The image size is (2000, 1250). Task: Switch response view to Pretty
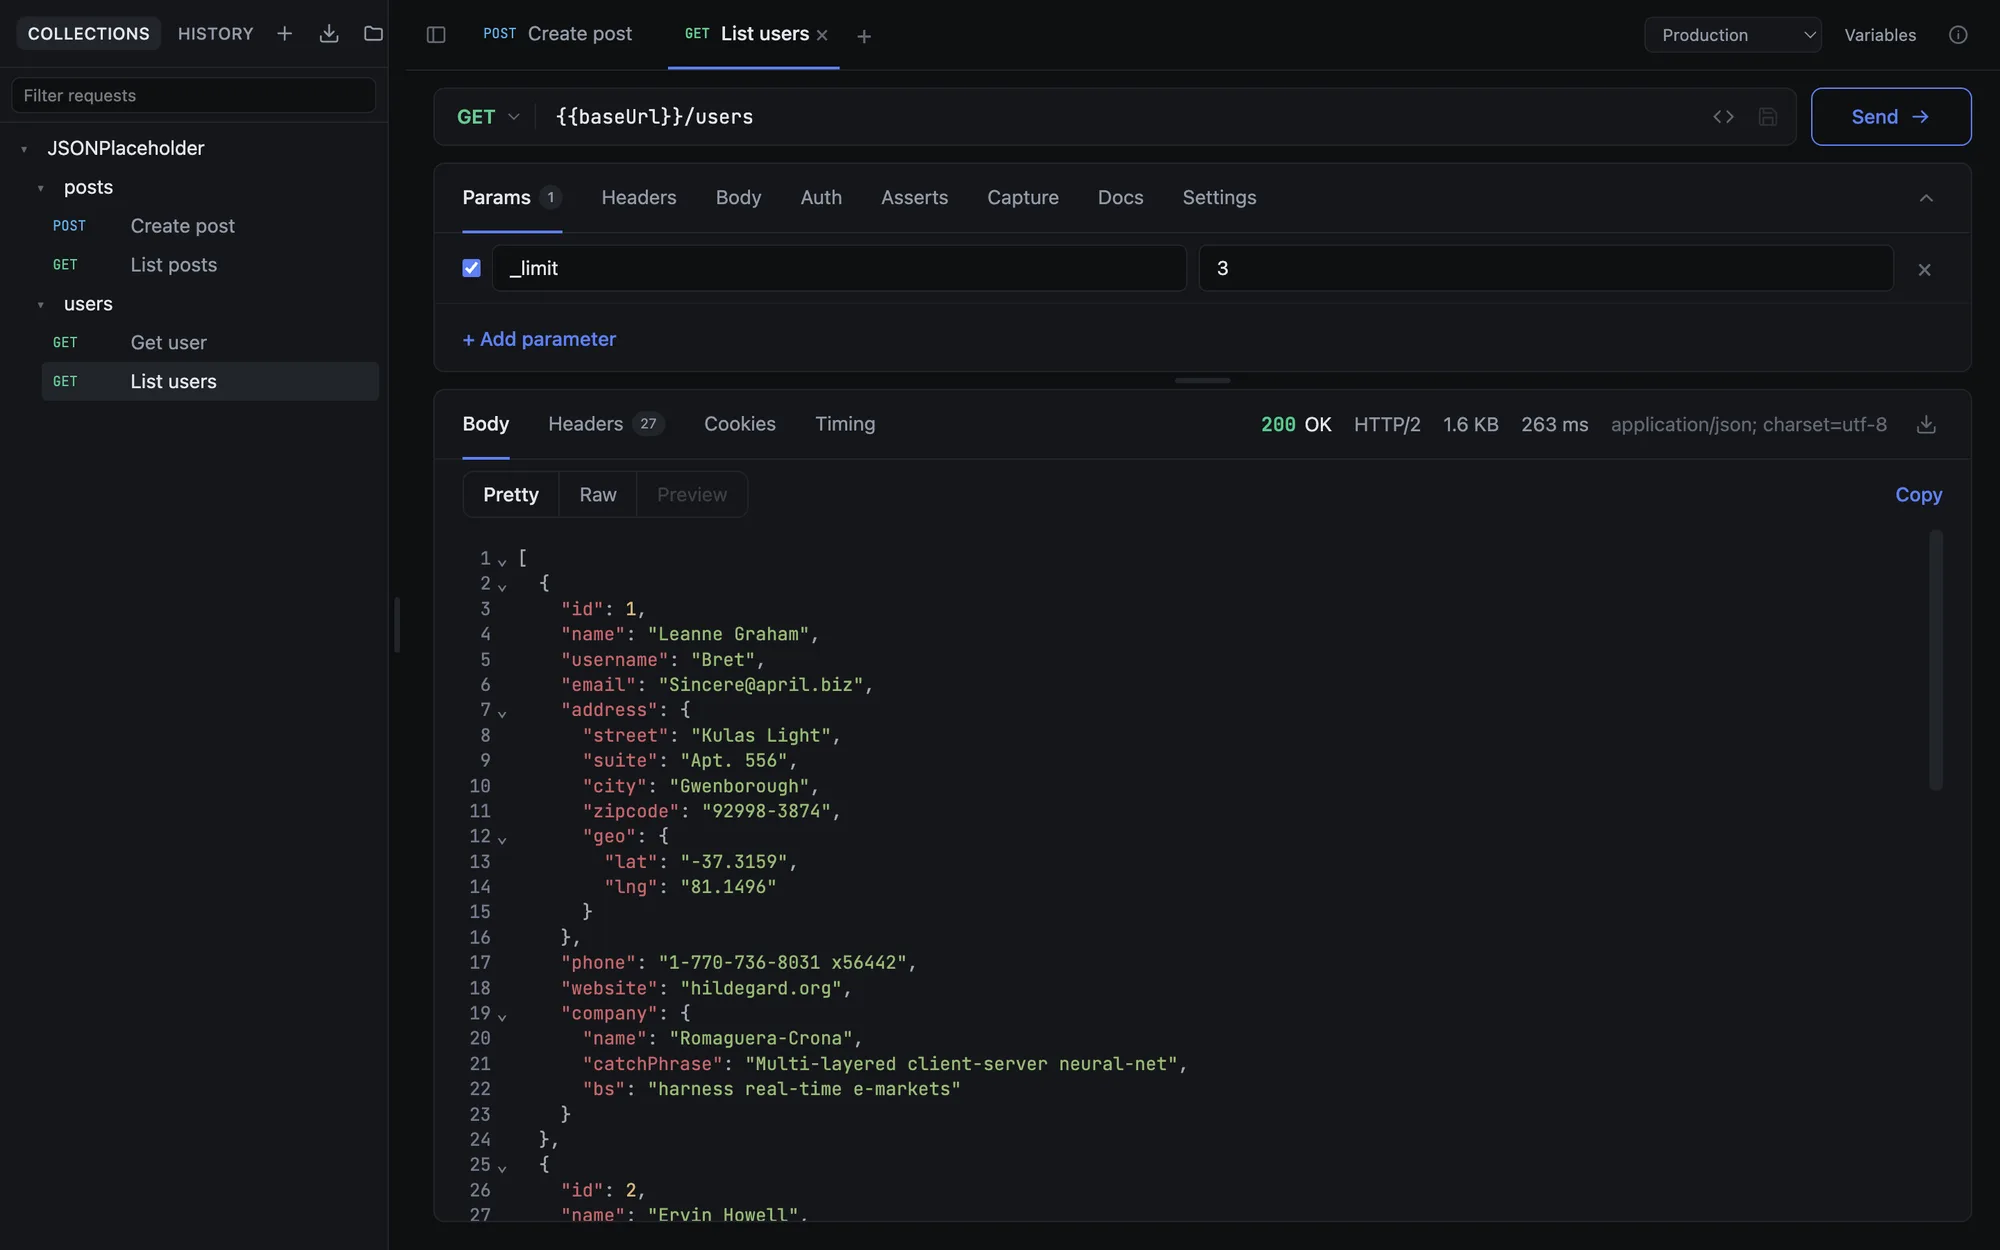(x=511, y=495)
